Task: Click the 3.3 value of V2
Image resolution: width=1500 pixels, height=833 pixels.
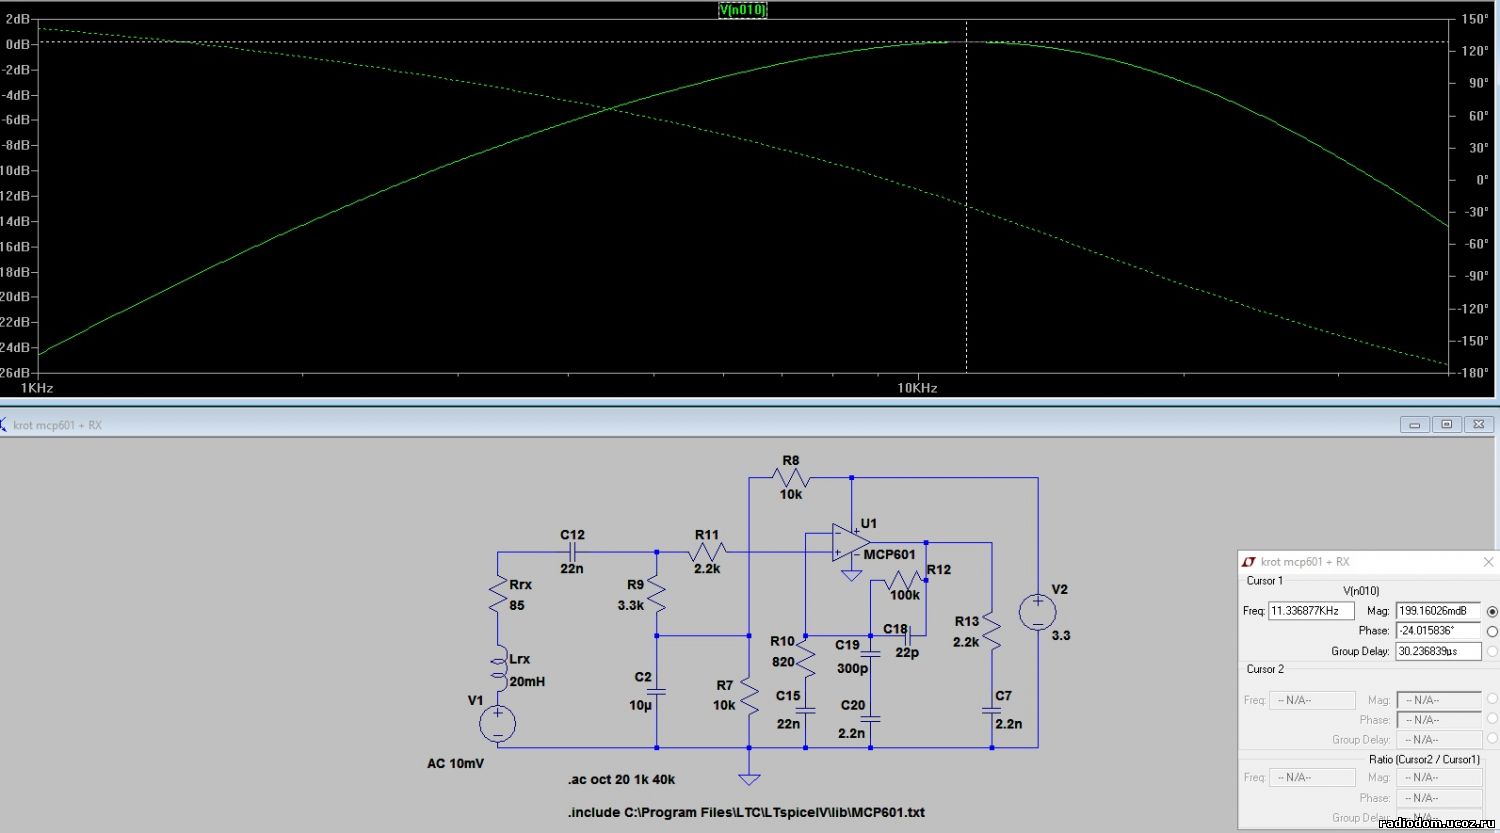Action: click(1061, 635)
